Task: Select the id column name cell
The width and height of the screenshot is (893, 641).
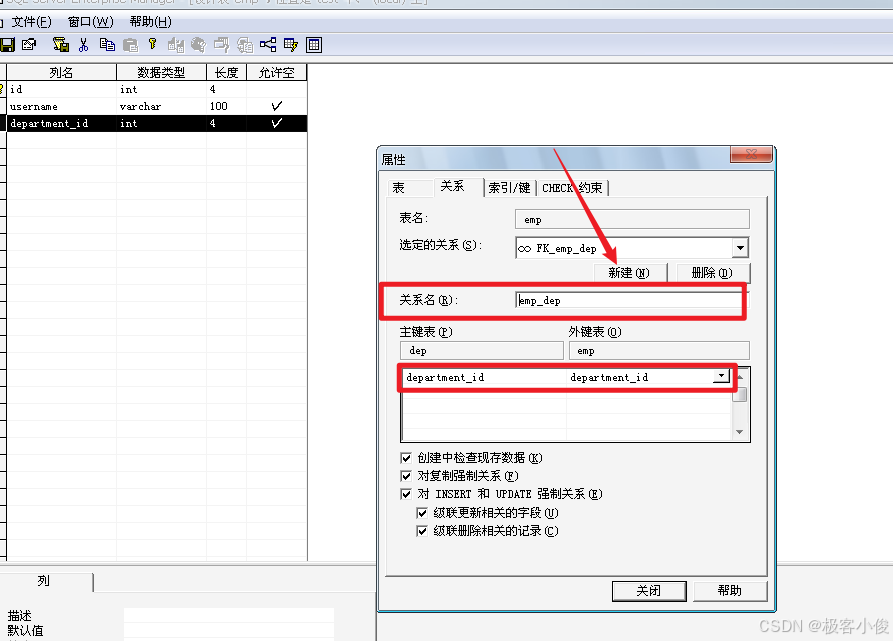Action: tap(62, 89)
